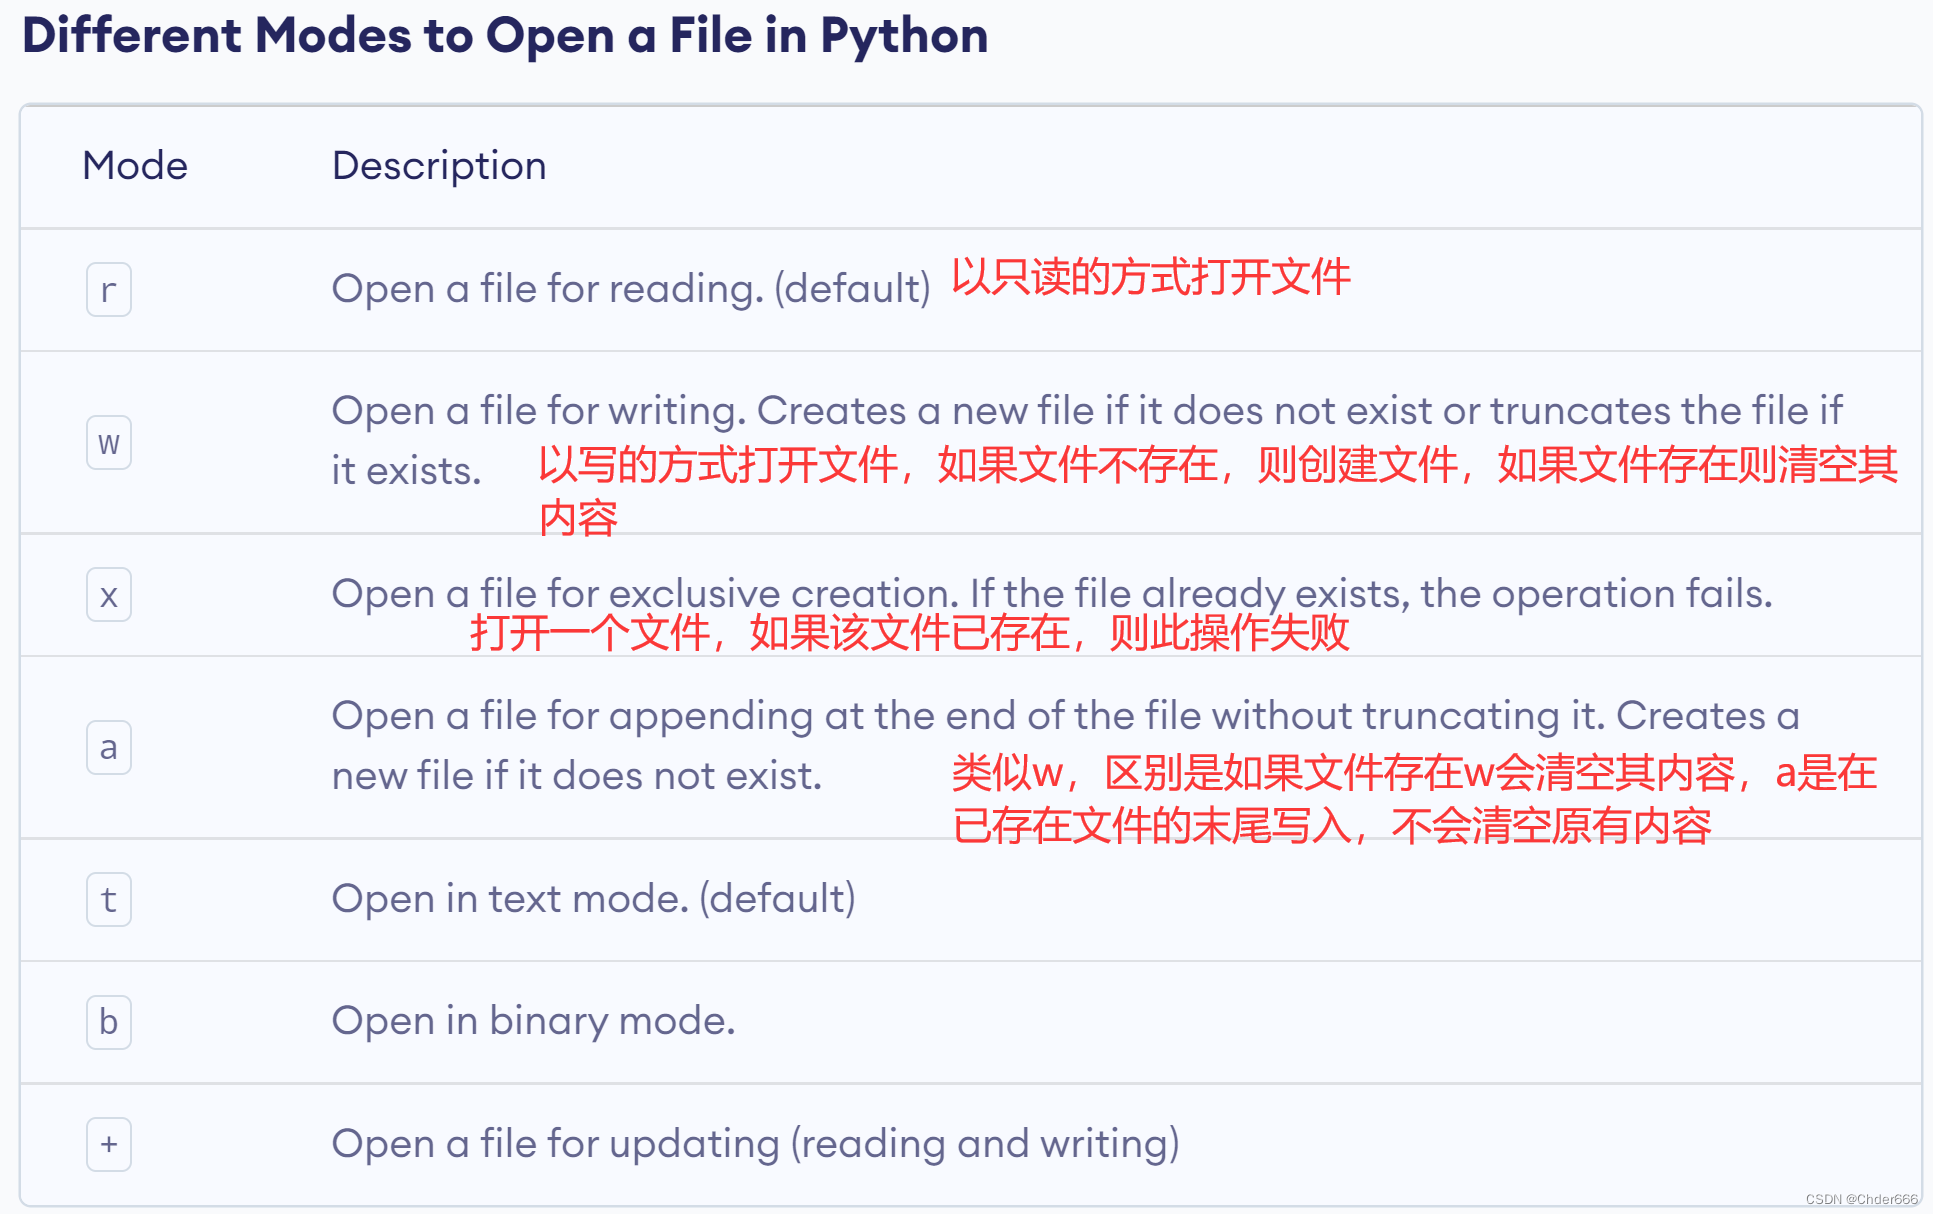This screenshot has width=1933, height=1214.
Task: Click the 'w' mode key badge
Action: [x=108, y=443]
